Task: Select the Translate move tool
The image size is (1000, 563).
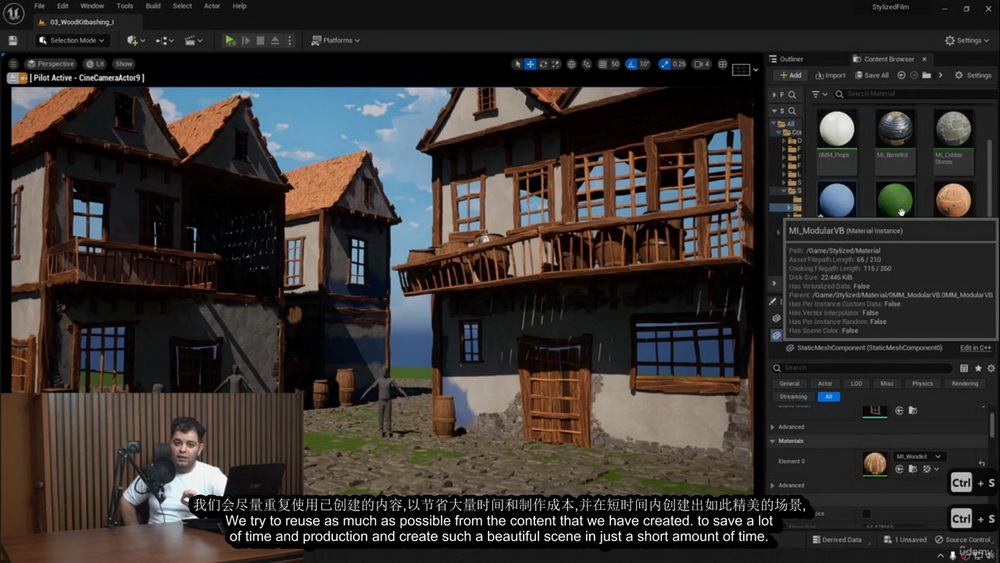Action: pos(530,64)
